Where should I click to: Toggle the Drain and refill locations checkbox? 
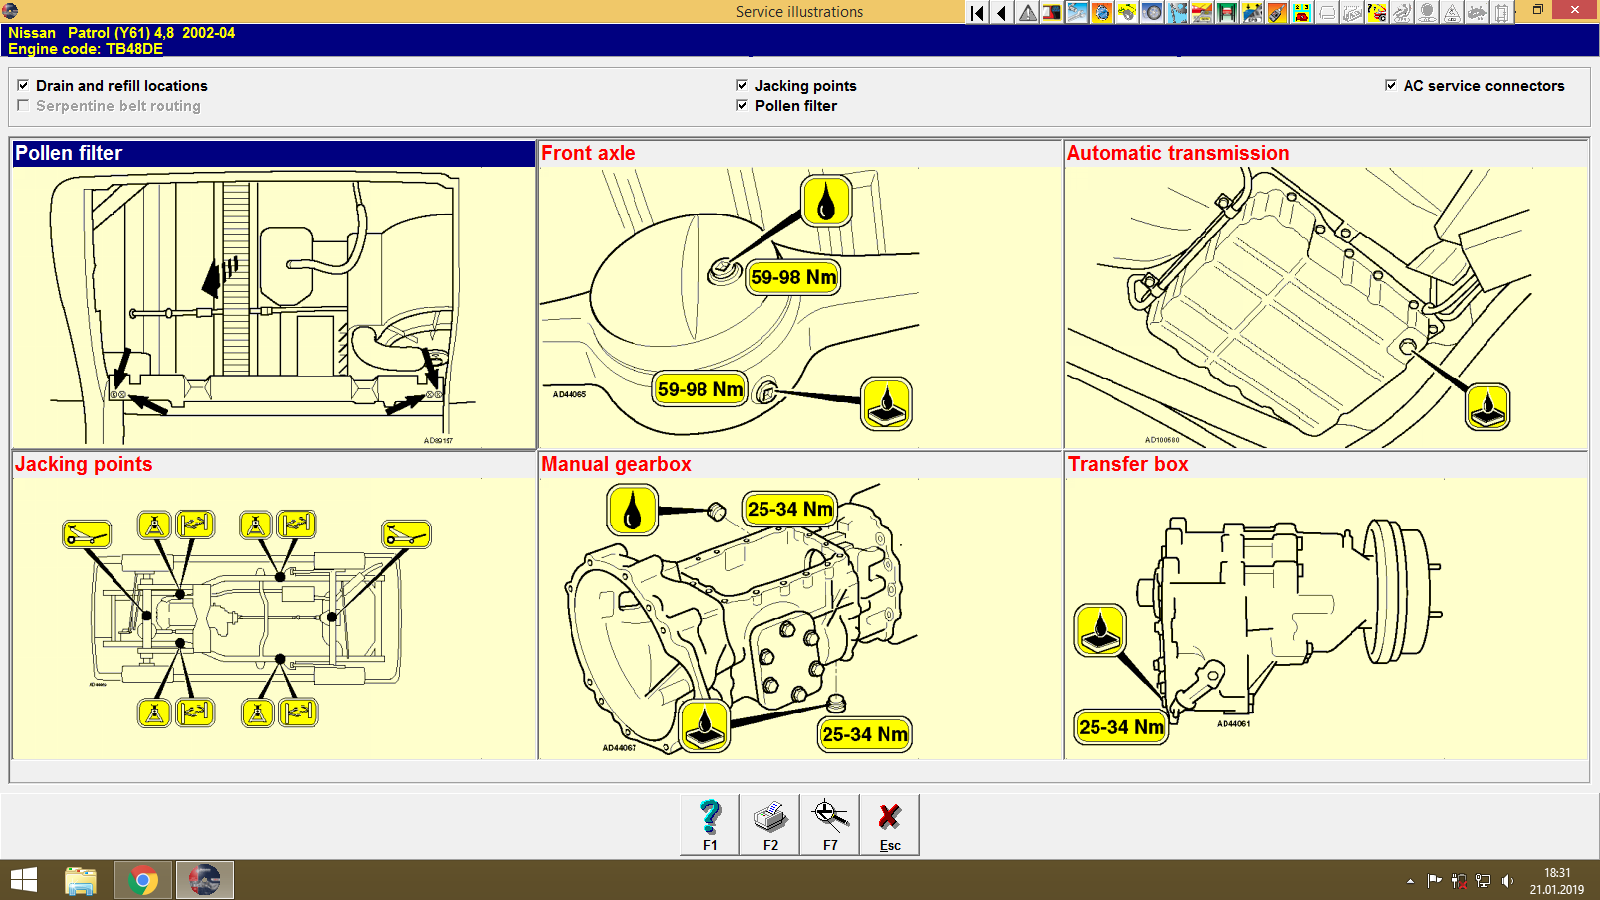(23, 85)
